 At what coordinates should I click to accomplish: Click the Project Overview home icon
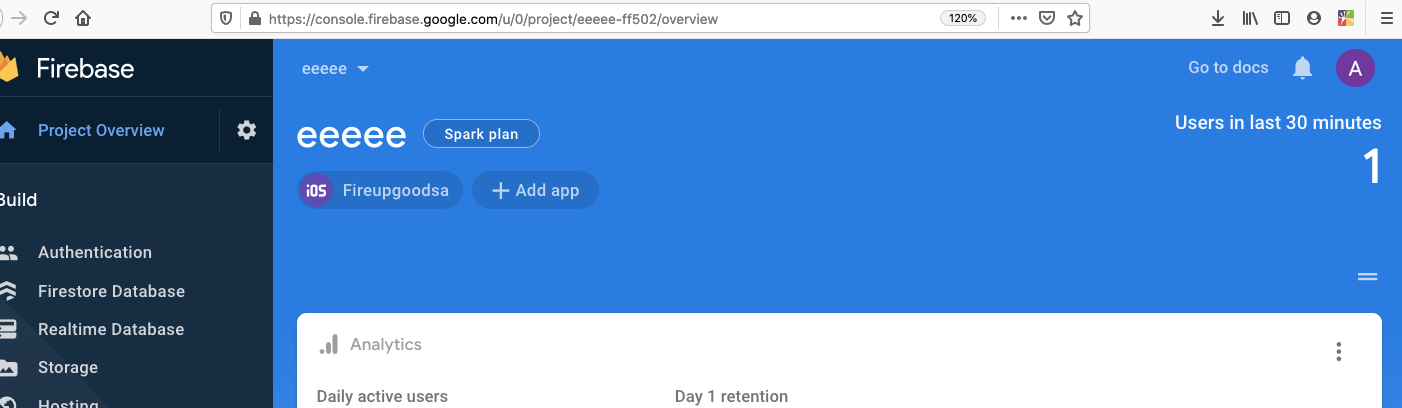pos(8,130)
